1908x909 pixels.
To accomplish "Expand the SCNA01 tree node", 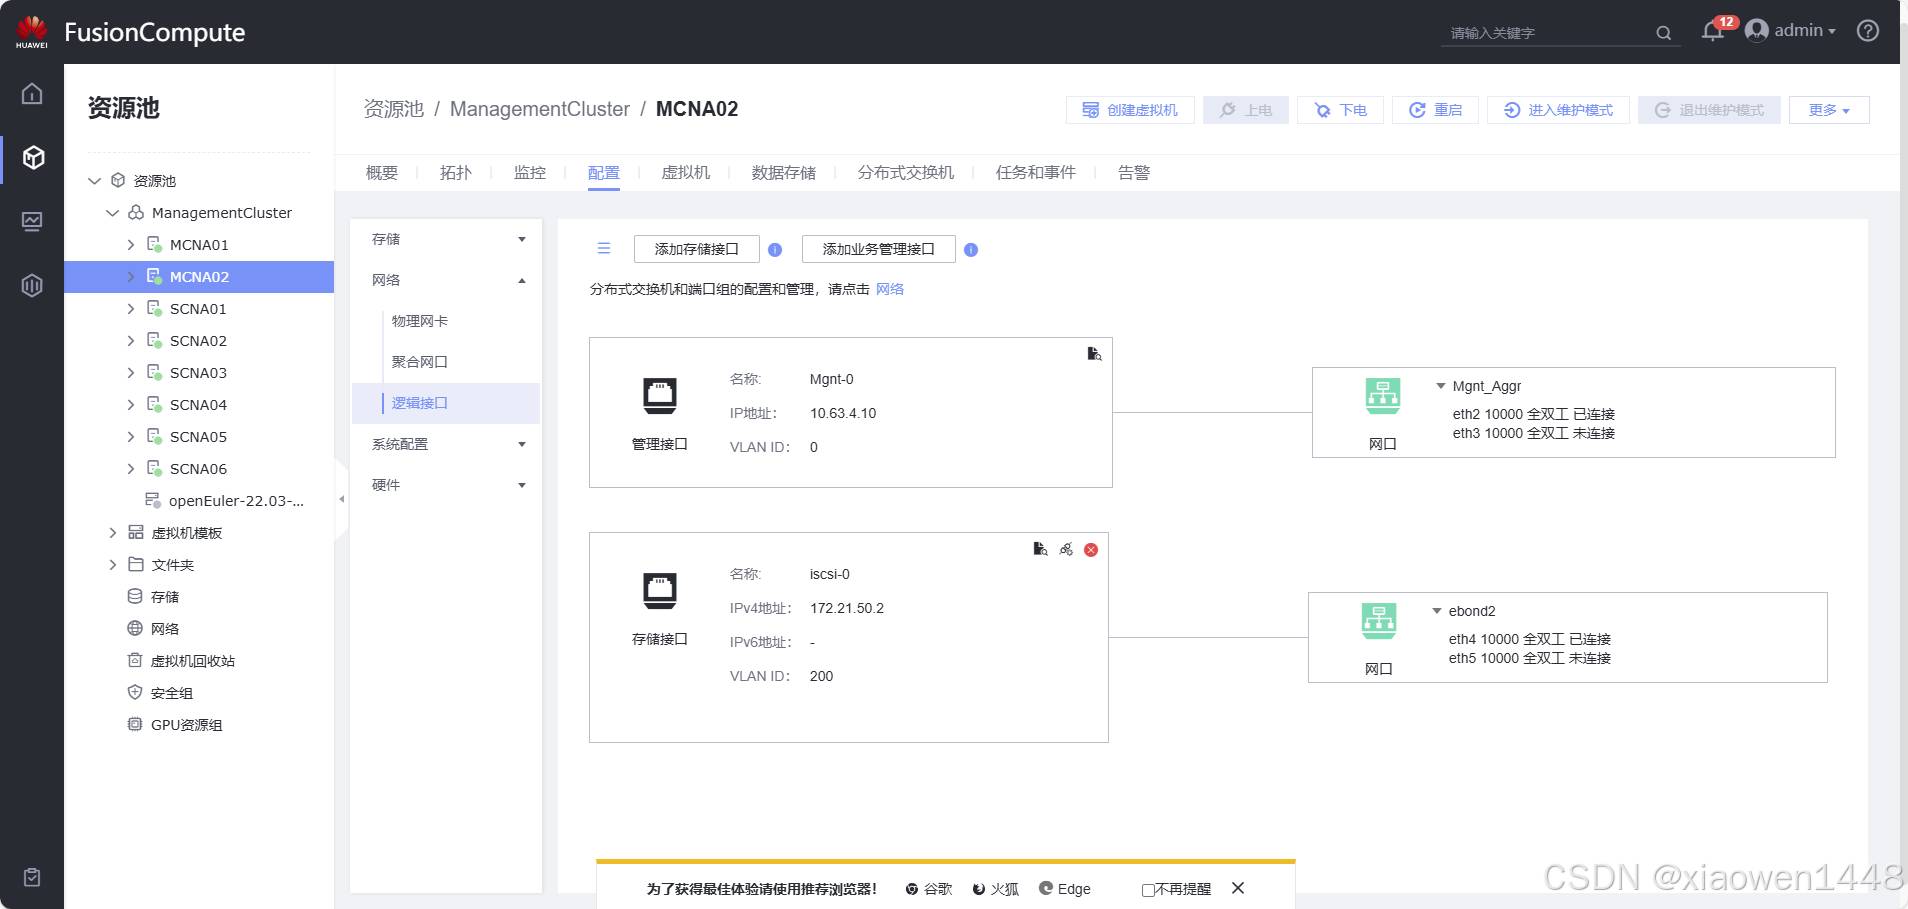I will coord(131,309).
